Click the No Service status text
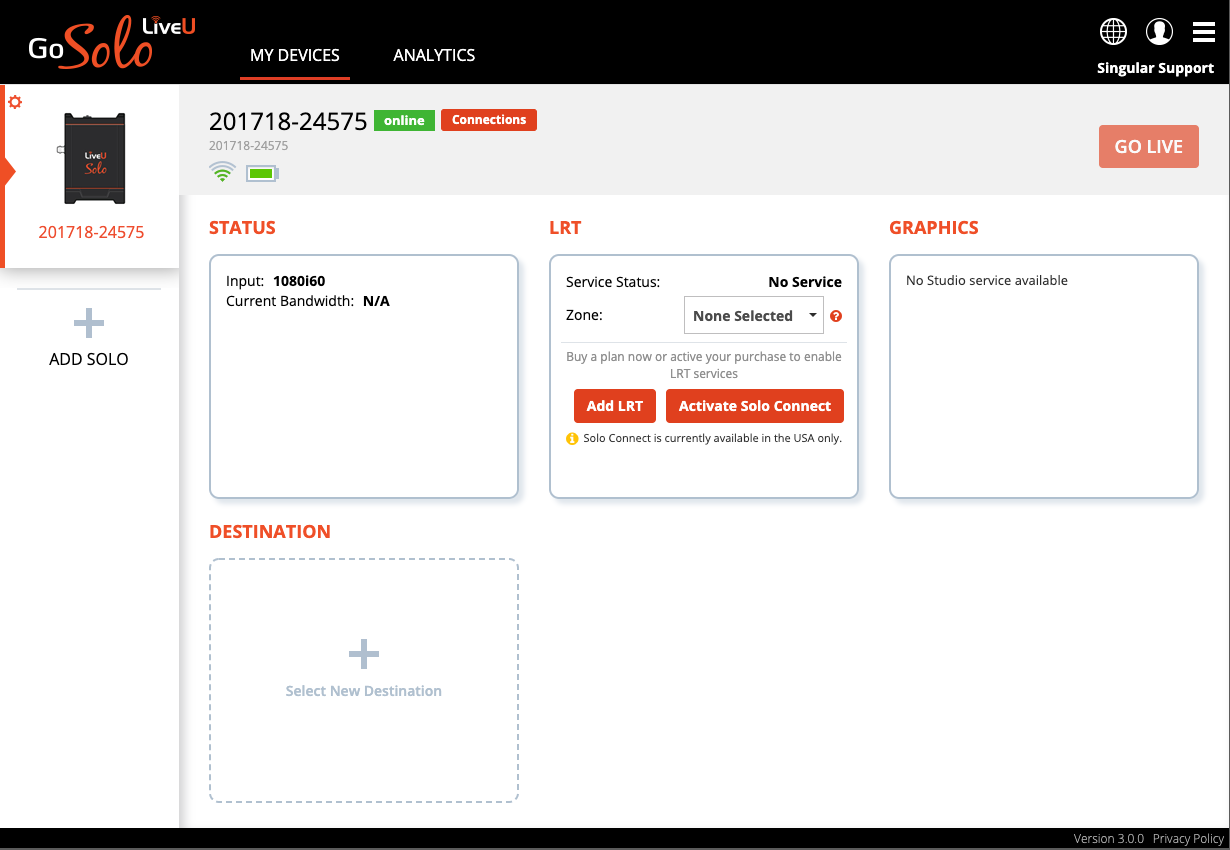Image resolution: width=1230 pixels, height=850 pixels. (805, 282)
